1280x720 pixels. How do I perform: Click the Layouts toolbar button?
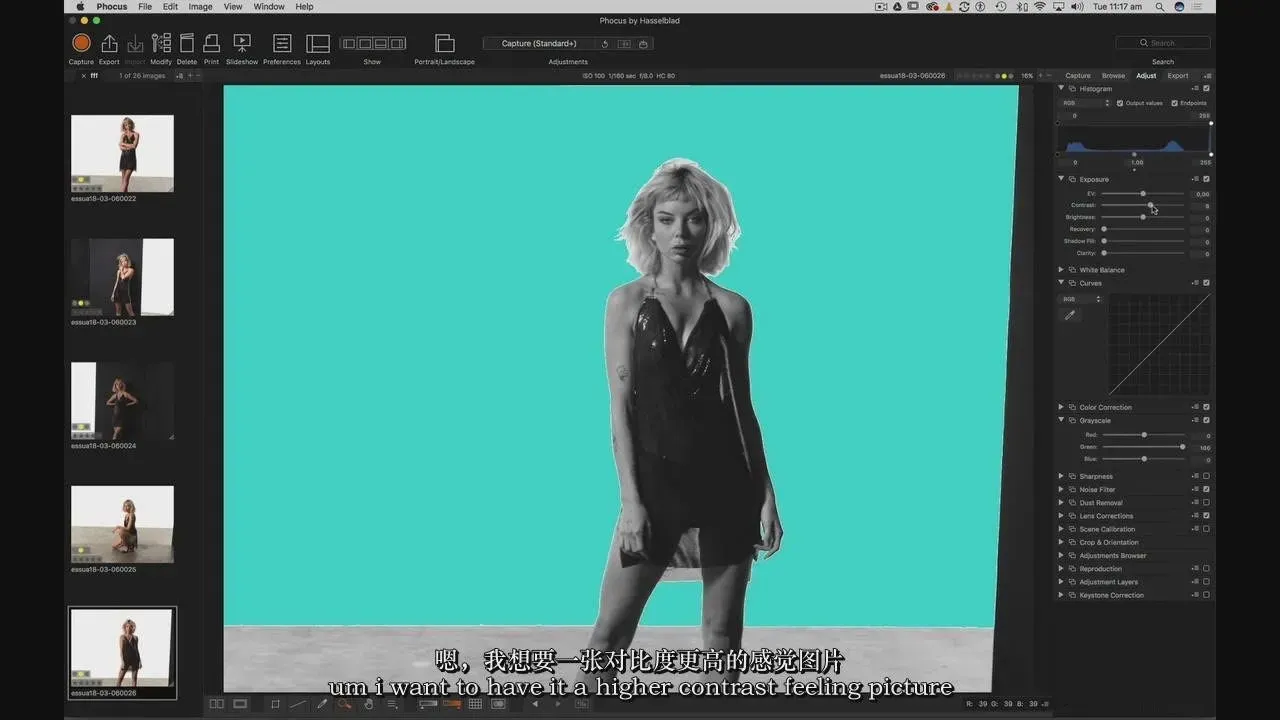pos(318,43)
